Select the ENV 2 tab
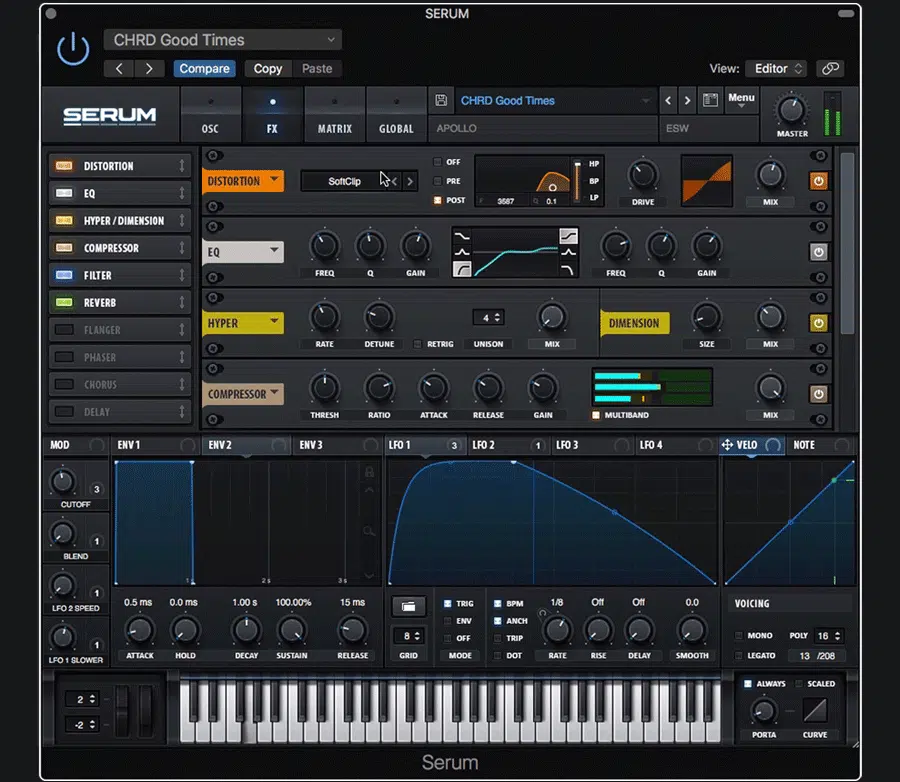900x782 pixels. [246, 445]
